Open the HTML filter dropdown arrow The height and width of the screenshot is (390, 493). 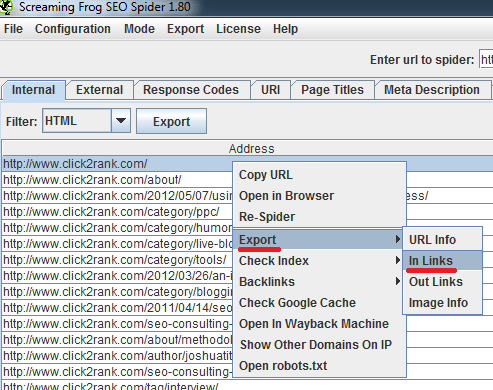(121, 121)
